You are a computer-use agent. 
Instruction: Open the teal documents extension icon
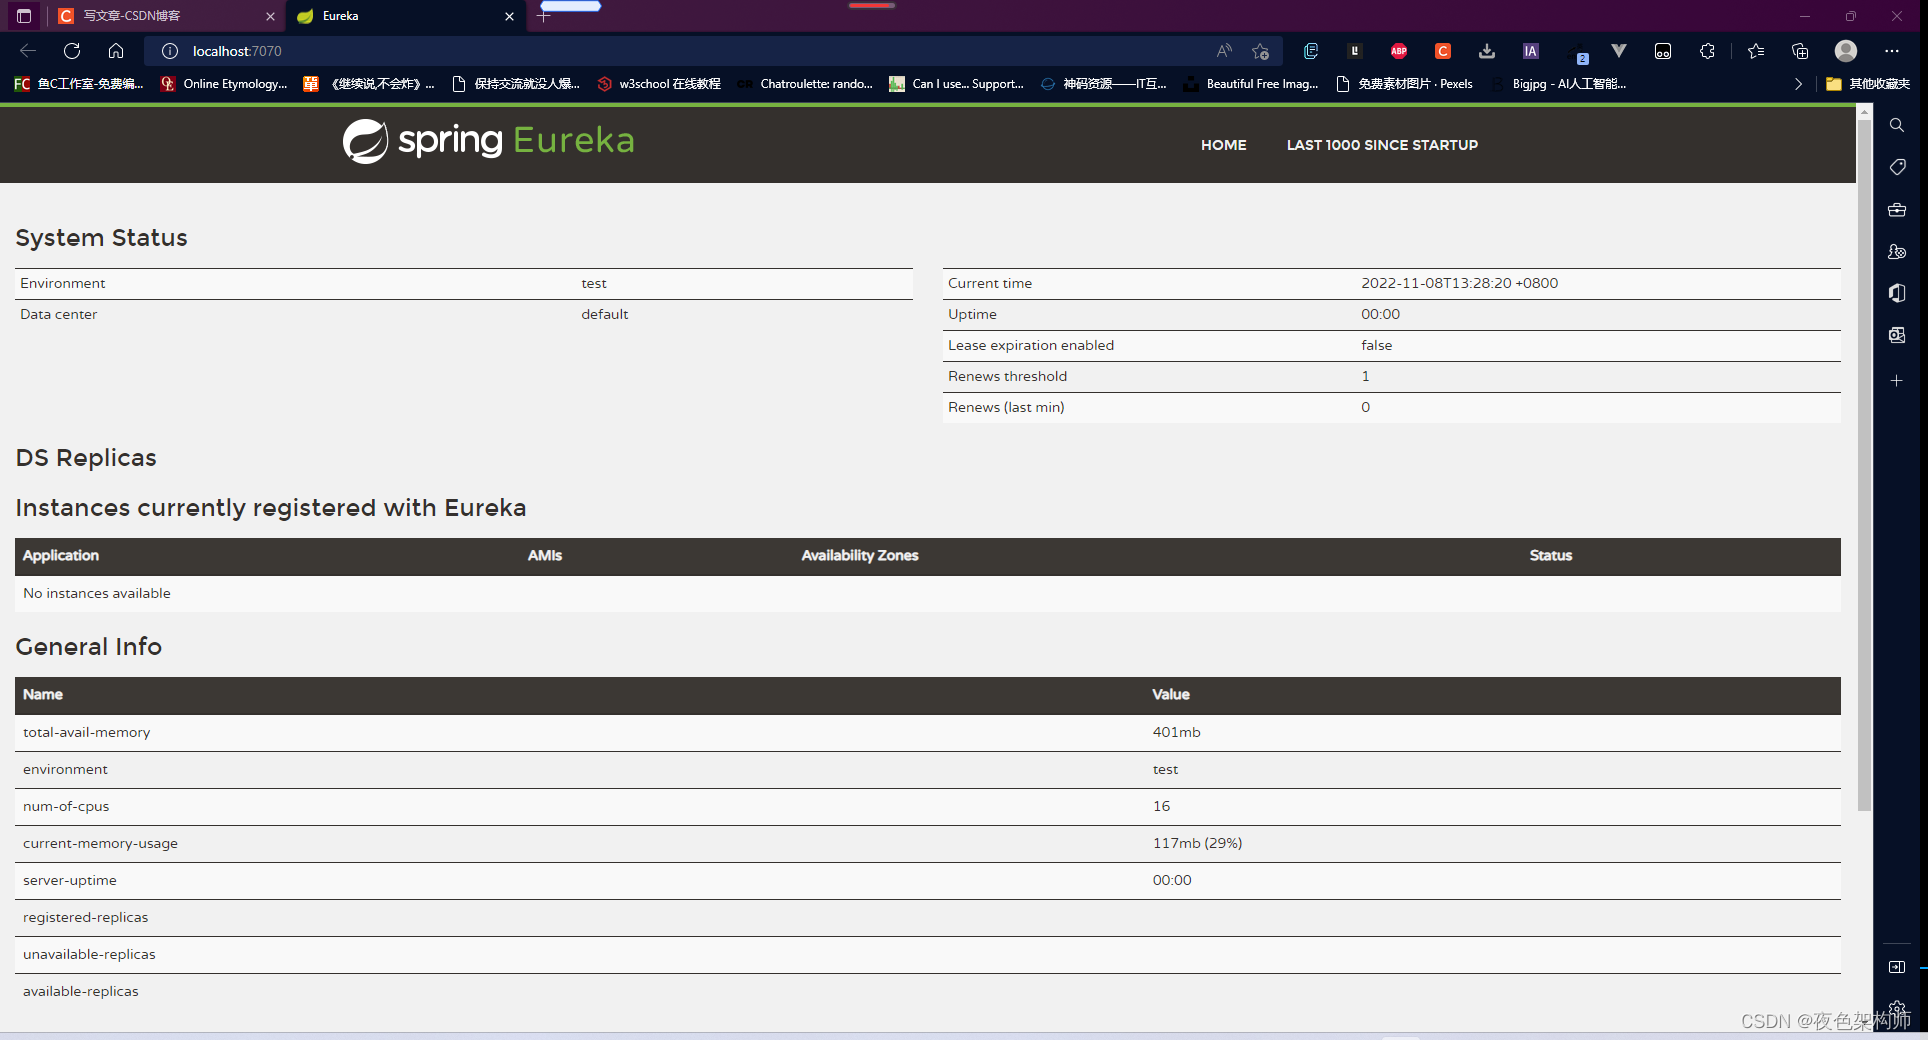(1311, 51)
